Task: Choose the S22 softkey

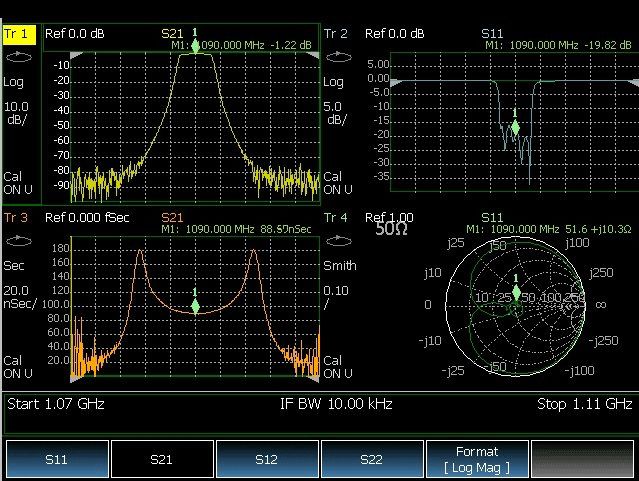Action: tap(372, 459)
